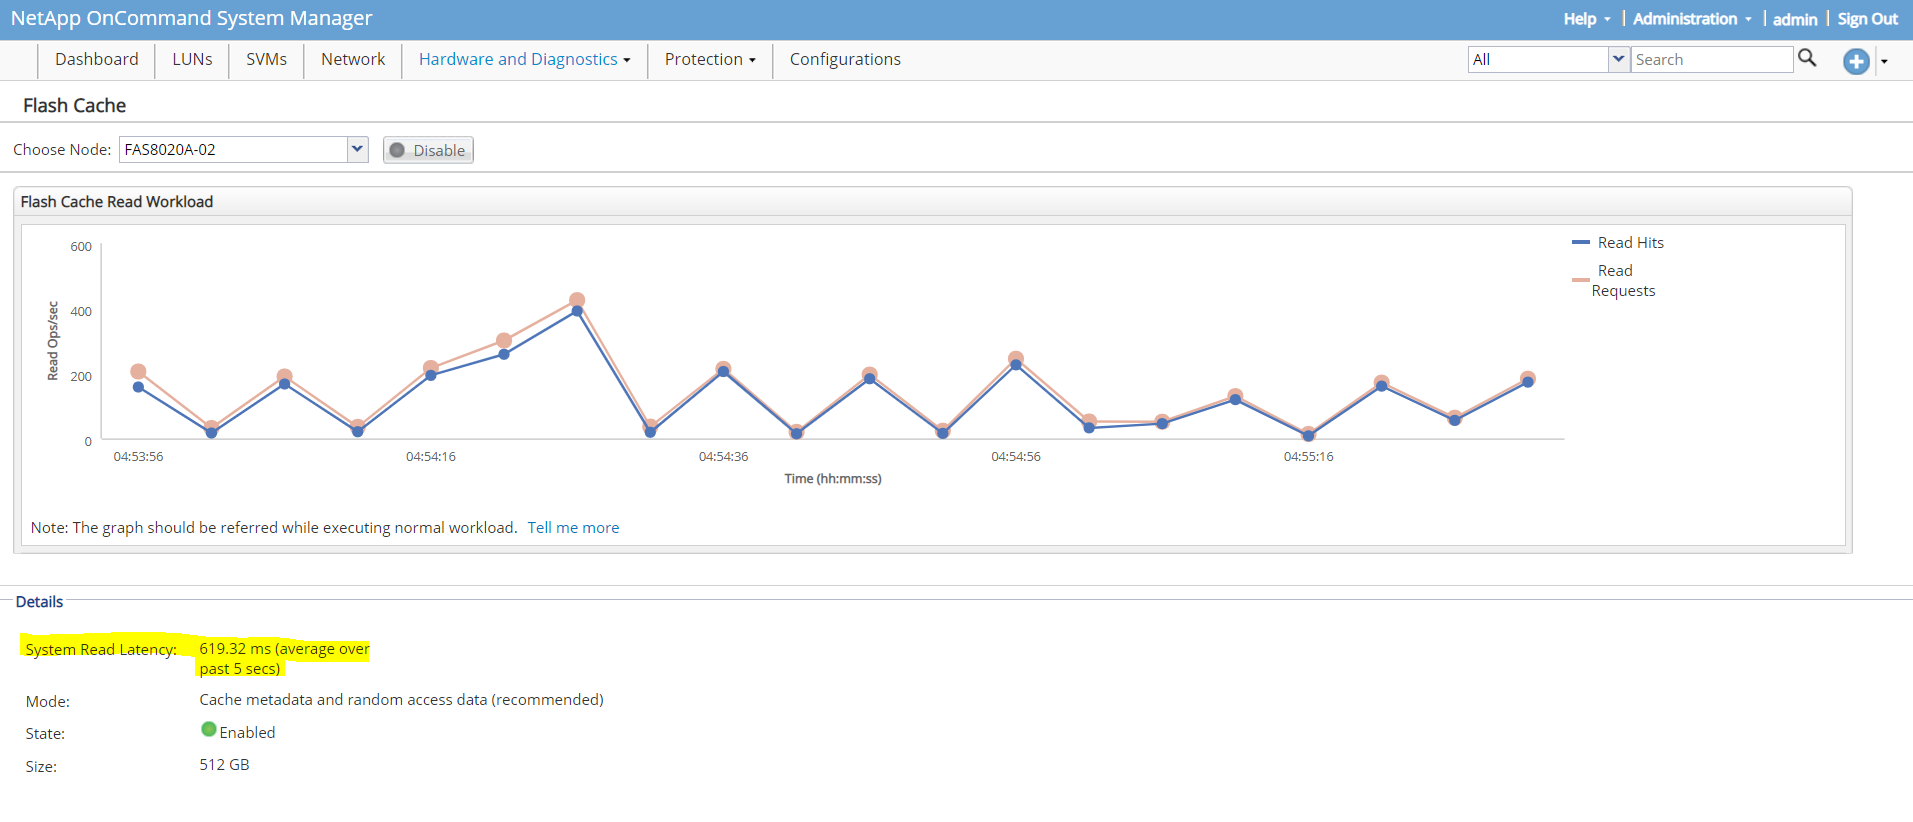Go to the Dashboard tab
The image size is (1913, 822).
click(x=97, y=60)
